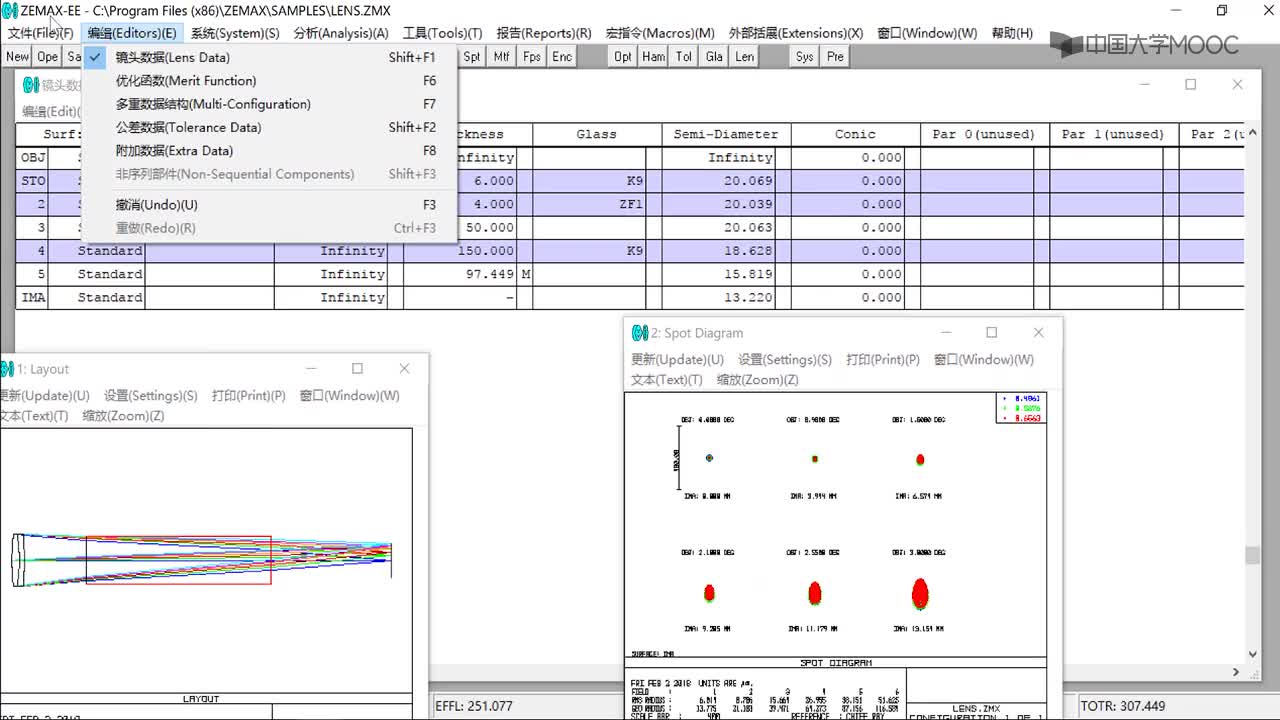Click the Spot Diagram window's title icon
1280x720 pixels.
[640, 333]
